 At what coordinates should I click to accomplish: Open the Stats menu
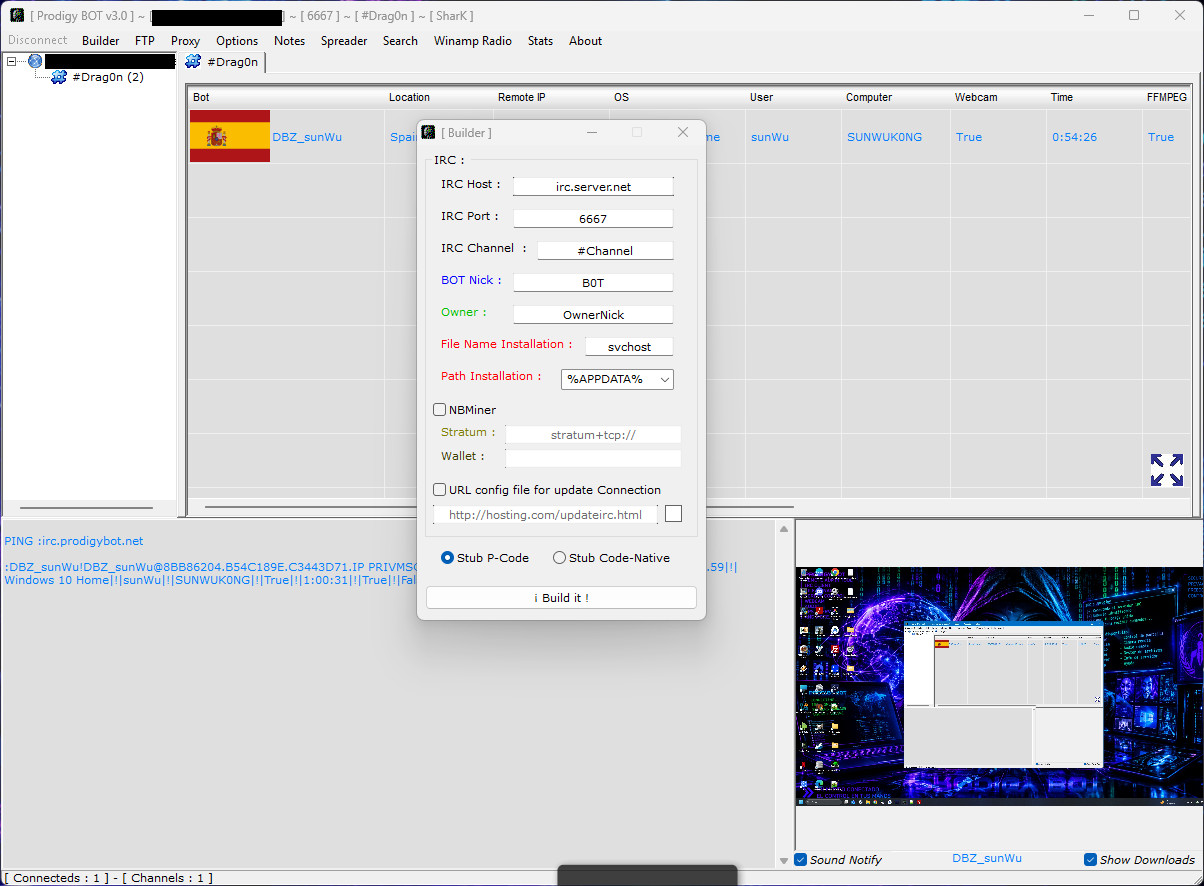click(x=540, y=41)
